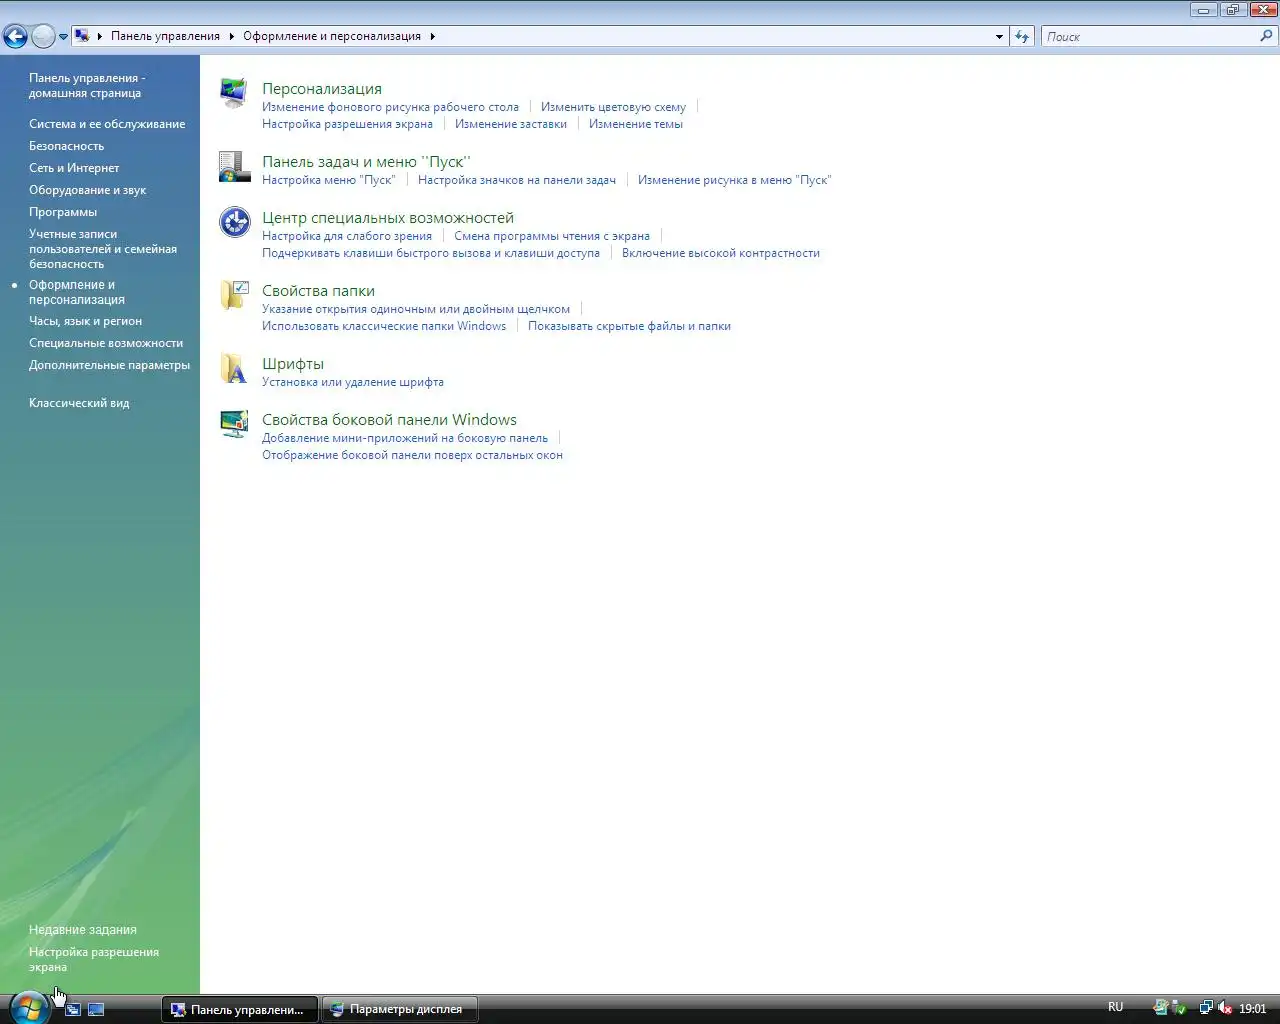This screenshot has height=1024, width=1280.
Task: Click Изменение темы link
Action: 636,124
